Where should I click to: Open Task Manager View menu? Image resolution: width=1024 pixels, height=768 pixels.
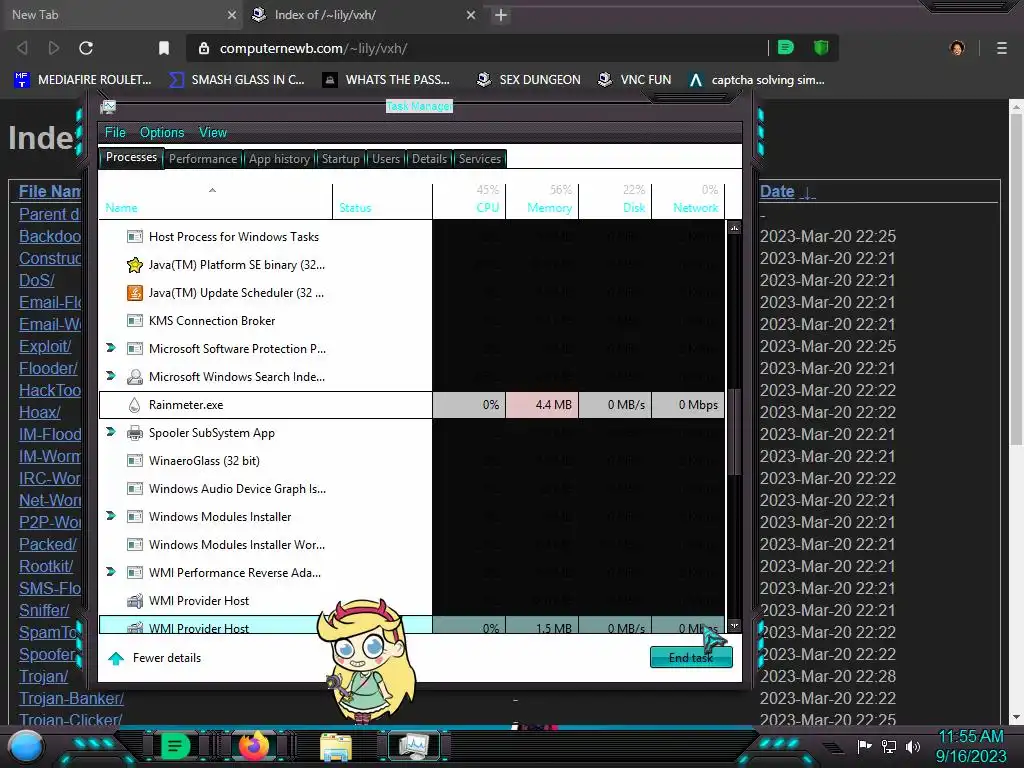coord(213,133)
